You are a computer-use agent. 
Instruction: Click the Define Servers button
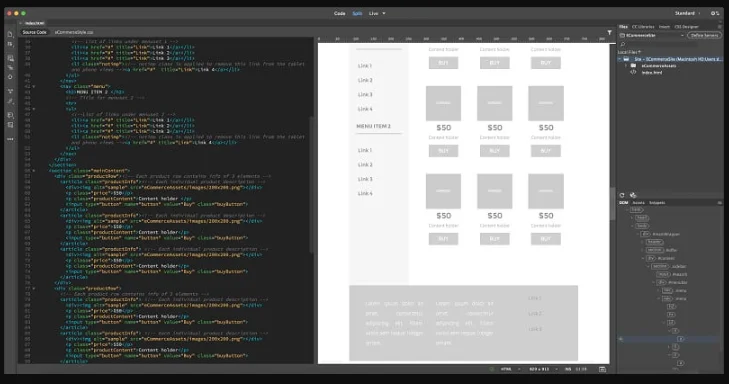pyautogui.click(x=705, y=35)
